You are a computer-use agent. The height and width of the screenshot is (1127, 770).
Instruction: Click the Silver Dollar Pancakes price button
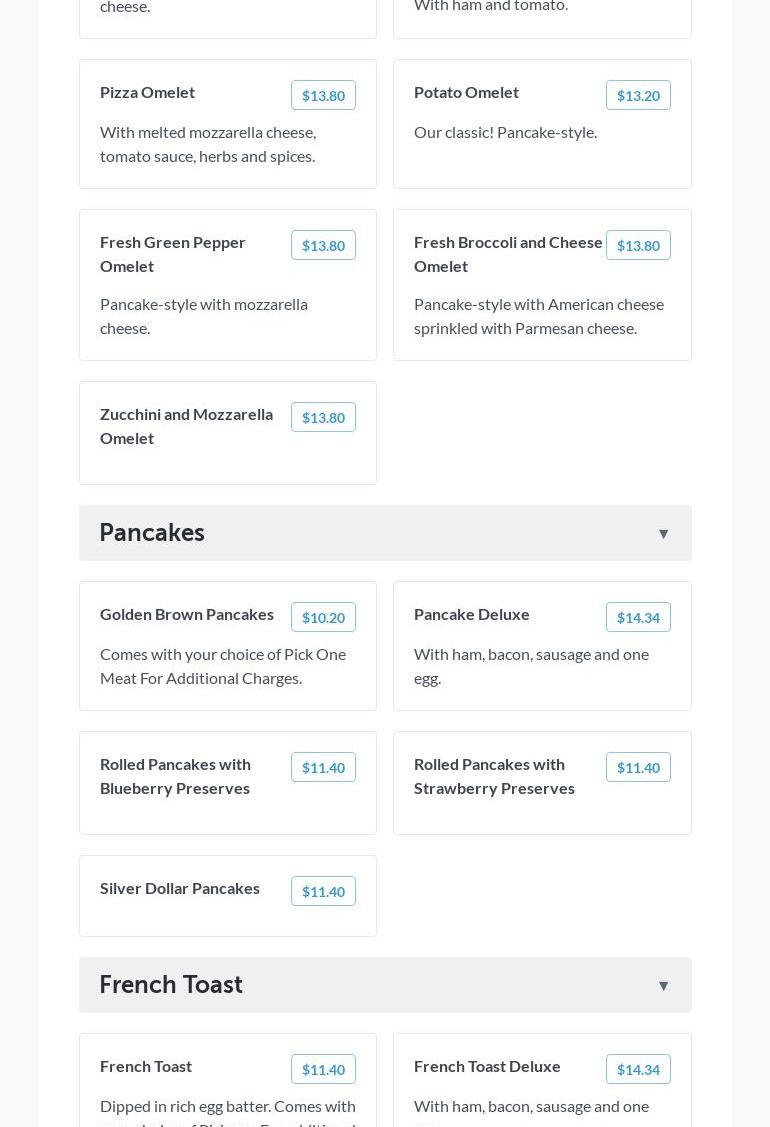point(323,892)
